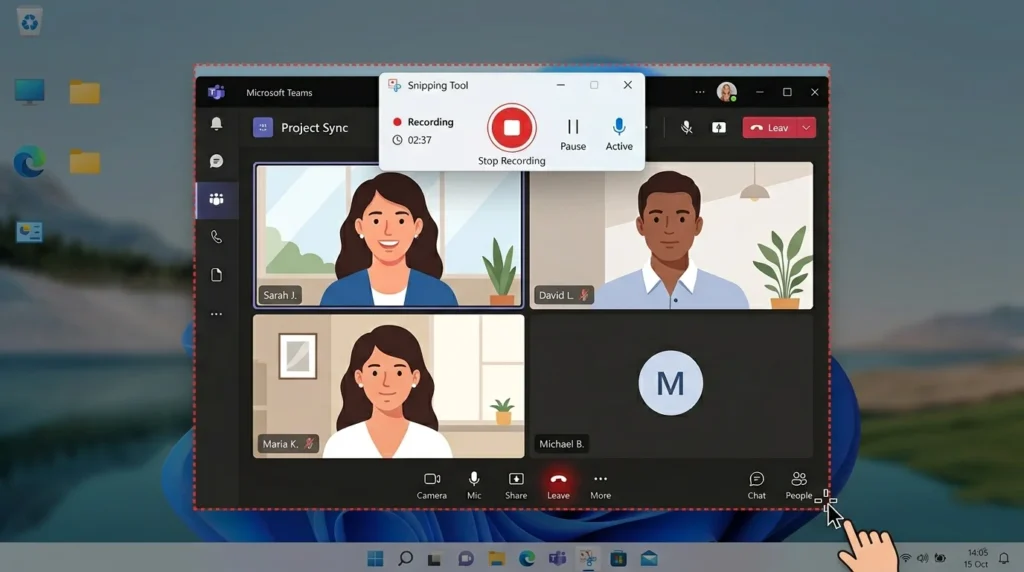Toggle Camera in the meeting controls
1024x572 pixels.
coord(432,484)
